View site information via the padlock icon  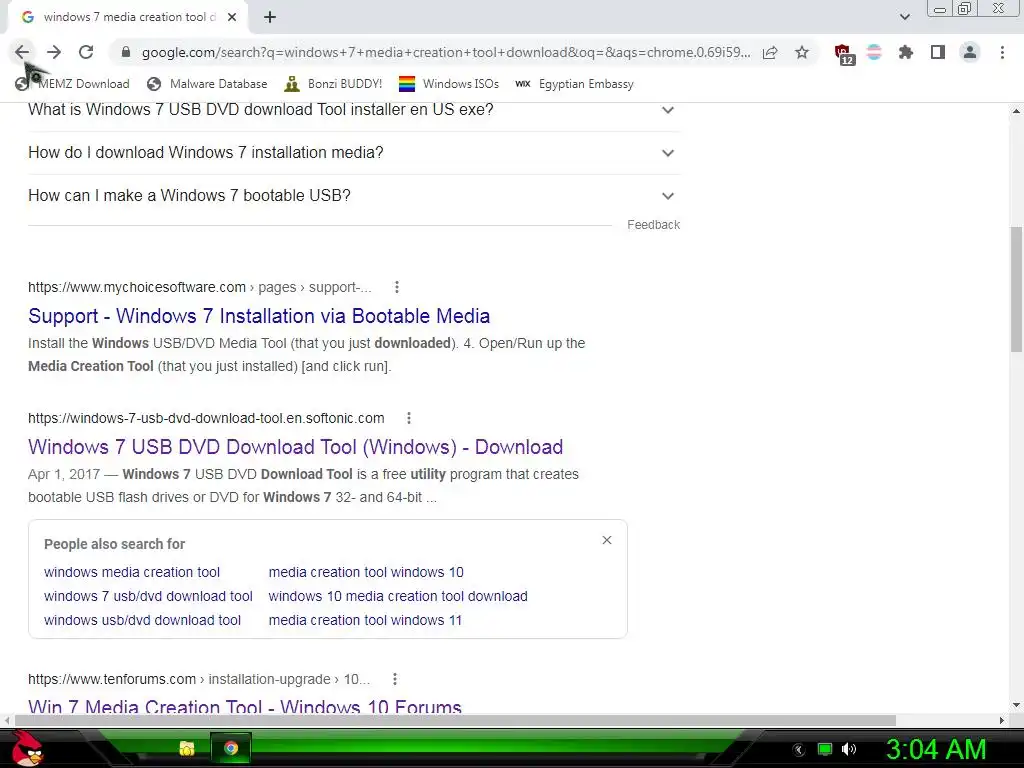pos(126,52)
